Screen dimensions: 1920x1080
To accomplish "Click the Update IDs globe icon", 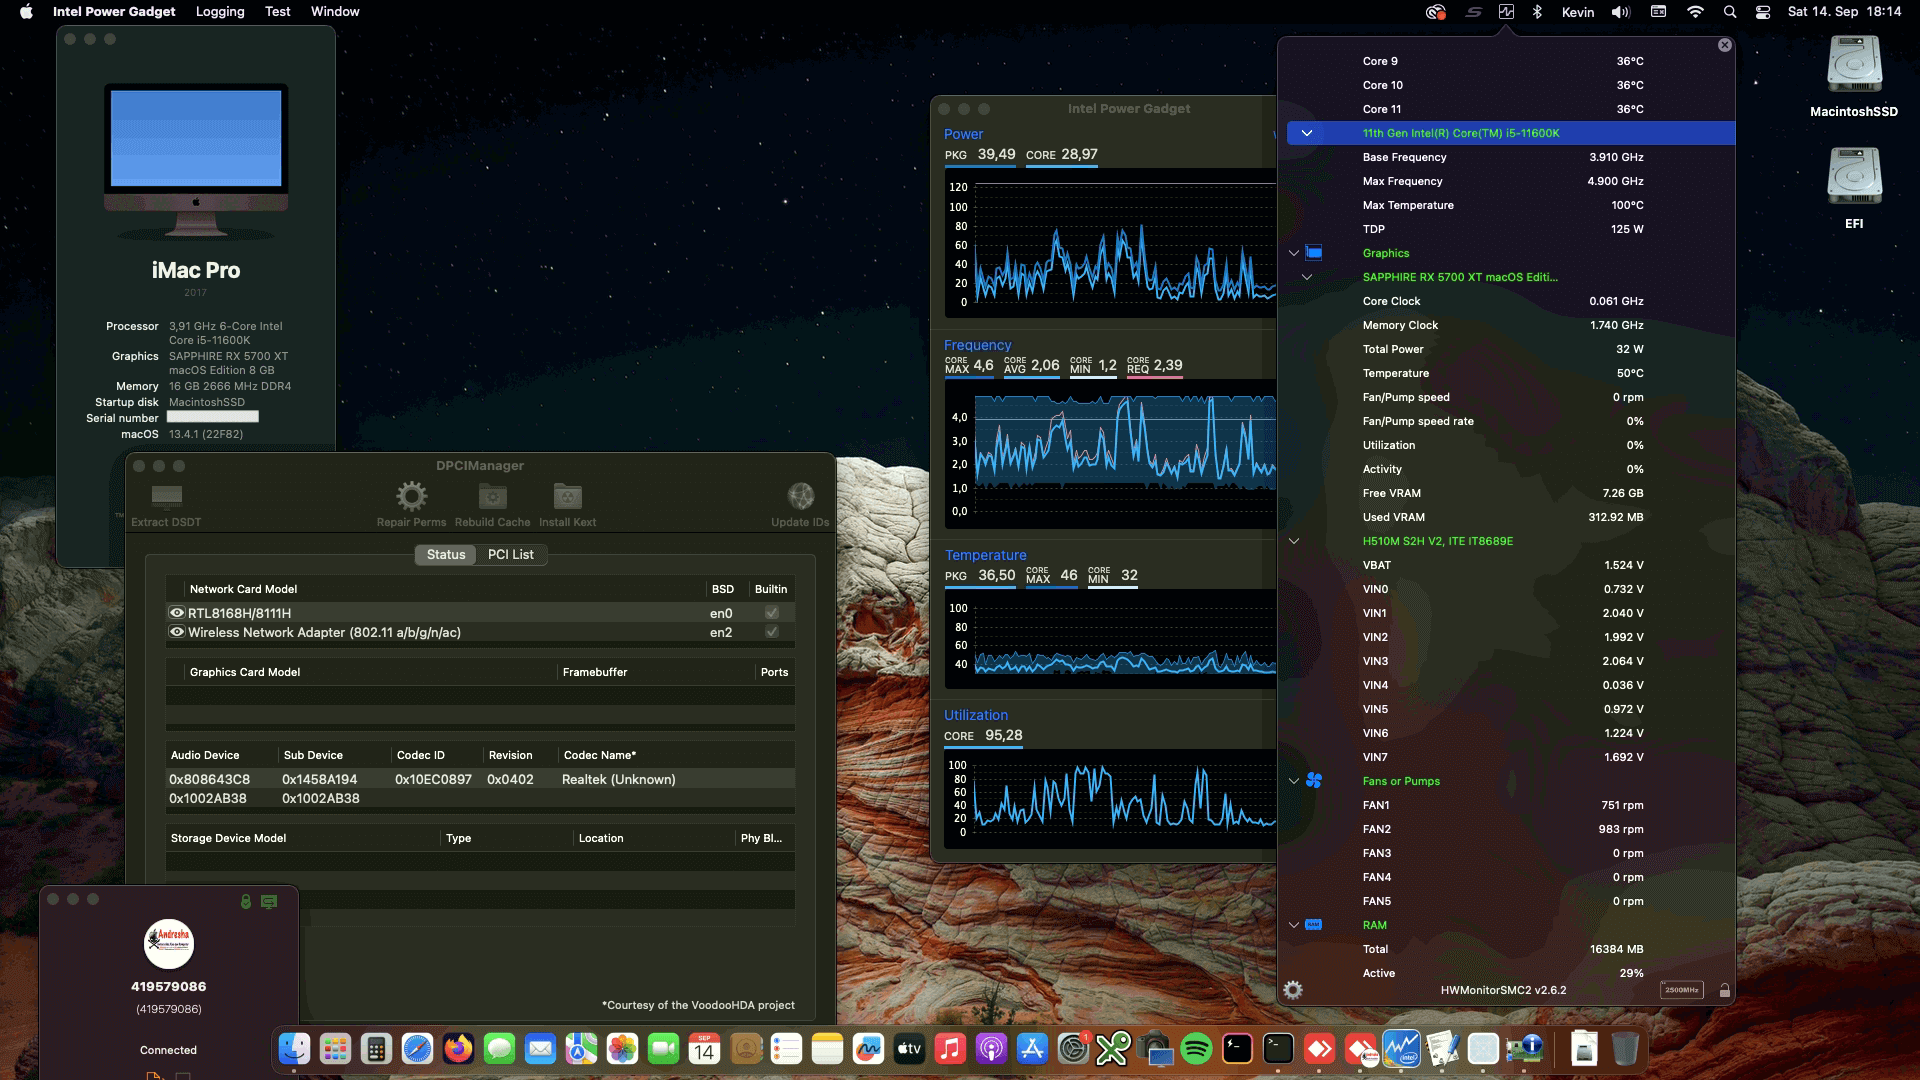I will (800, 496).
